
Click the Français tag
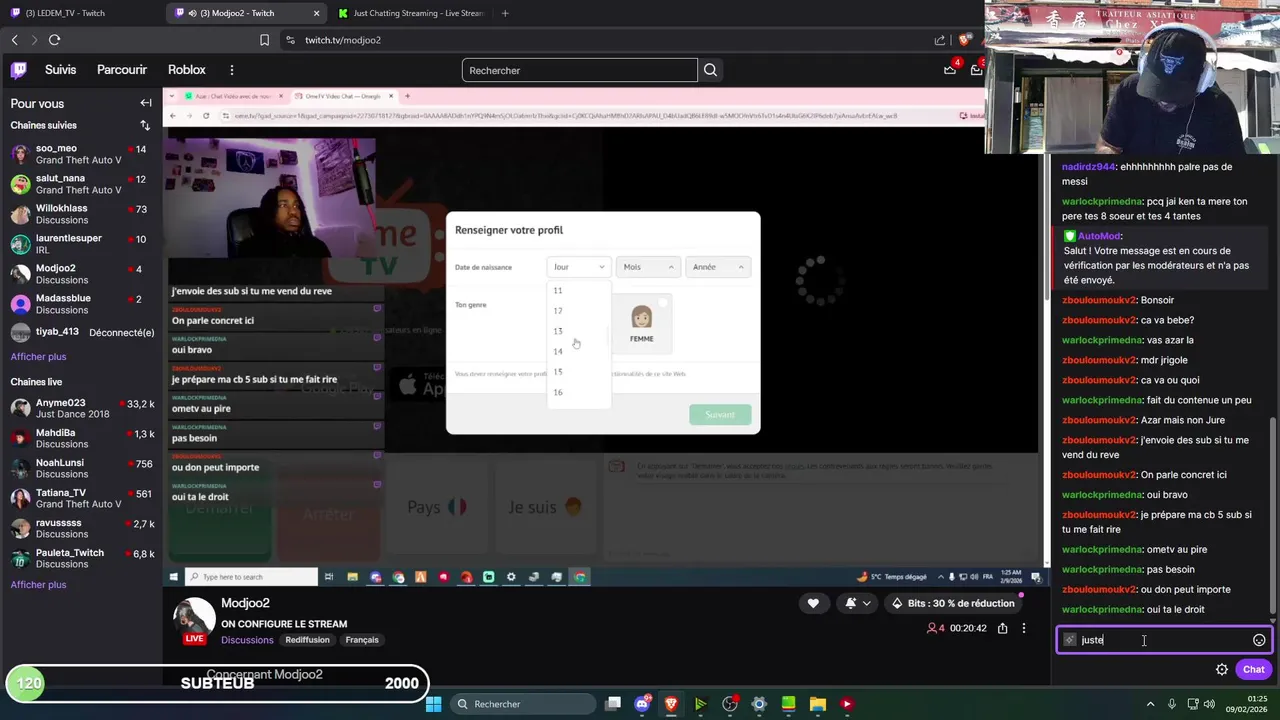tap(362, 640)
